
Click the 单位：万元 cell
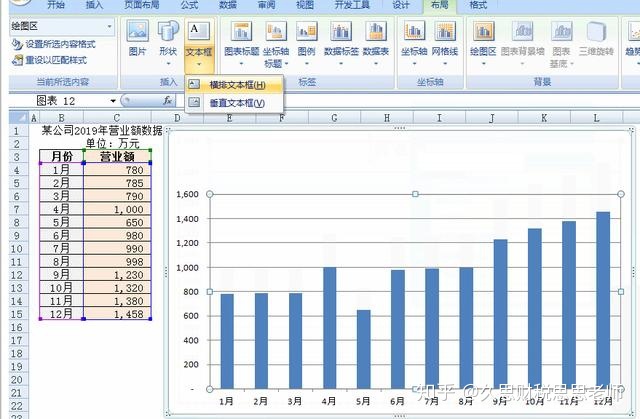tap(113, 143)
